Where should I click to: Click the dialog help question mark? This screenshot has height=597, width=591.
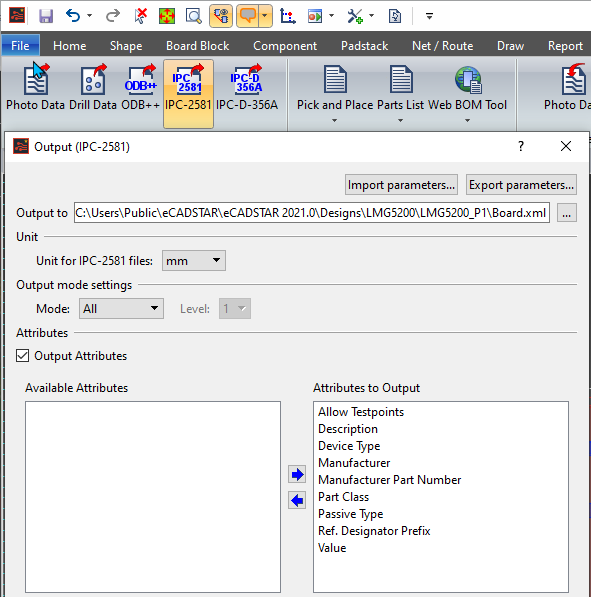pos(521,146)
